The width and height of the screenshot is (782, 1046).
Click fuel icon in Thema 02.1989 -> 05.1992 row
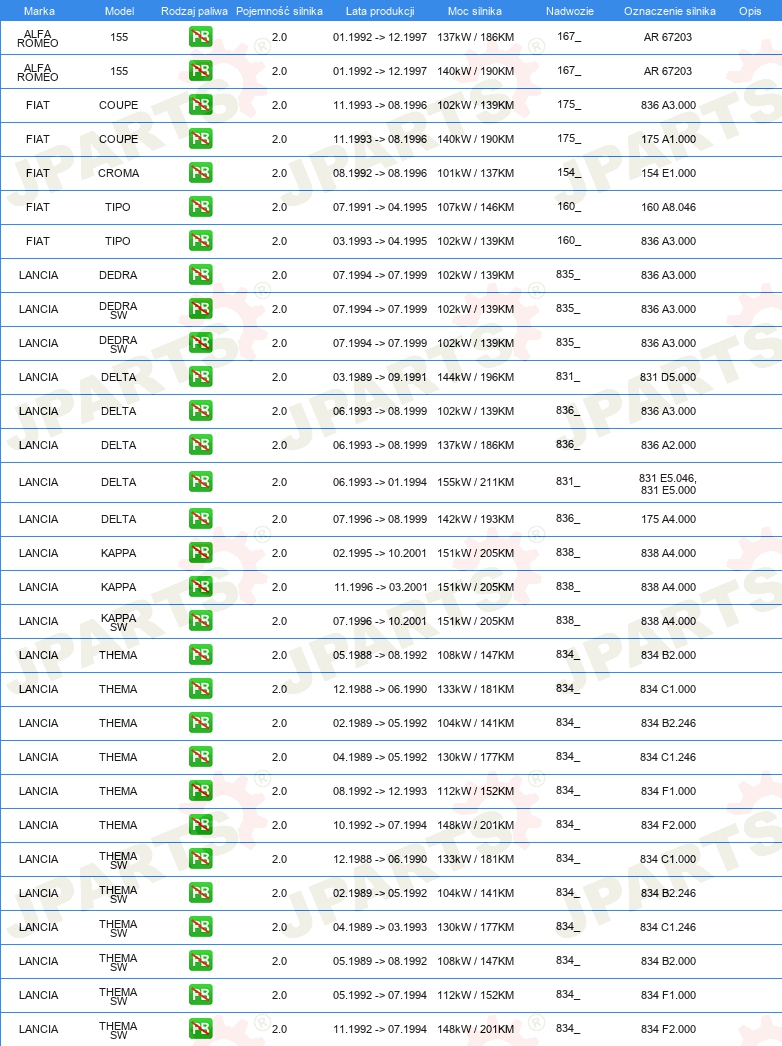pyautogui.click(x=200, y=723)
